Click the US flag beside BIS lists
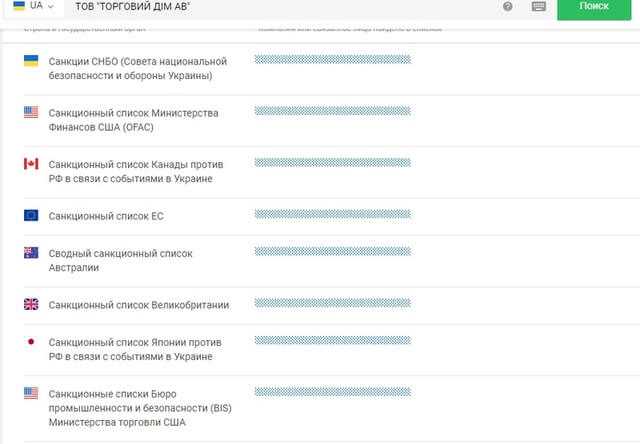This screenshot has height=444, width=640. pos(31,393)
